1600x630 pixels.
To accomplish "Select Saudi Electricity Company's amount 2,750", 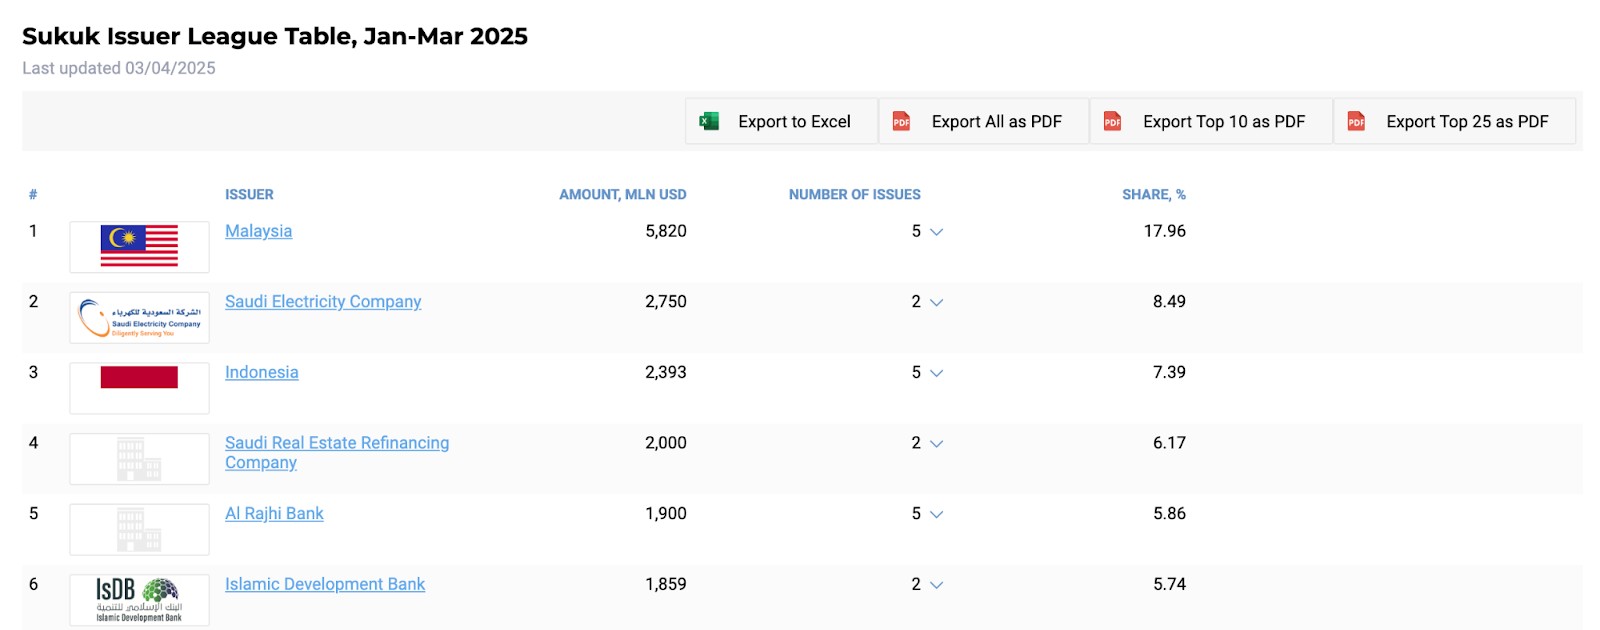I will point(666,302).
